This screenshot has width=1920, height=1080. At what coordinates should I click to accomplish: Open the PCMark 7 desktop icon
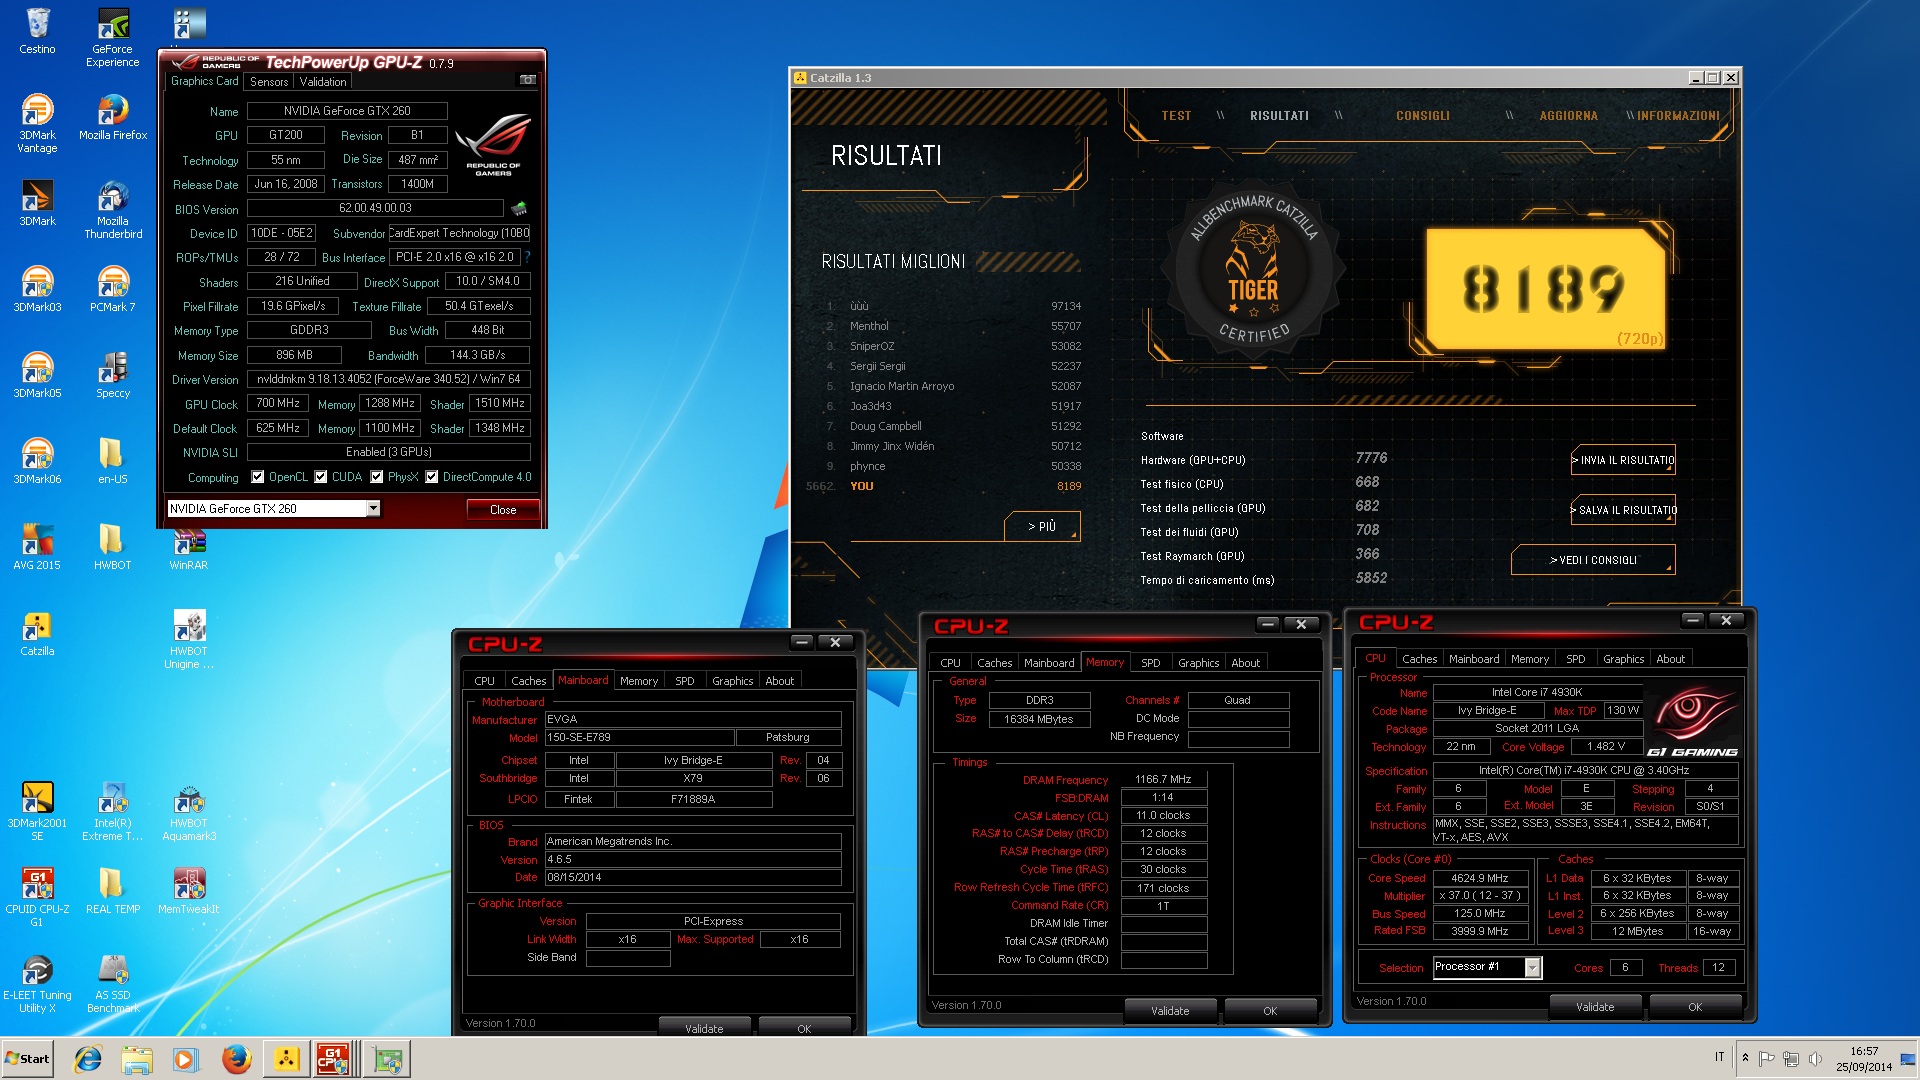[x=113, y=289]
